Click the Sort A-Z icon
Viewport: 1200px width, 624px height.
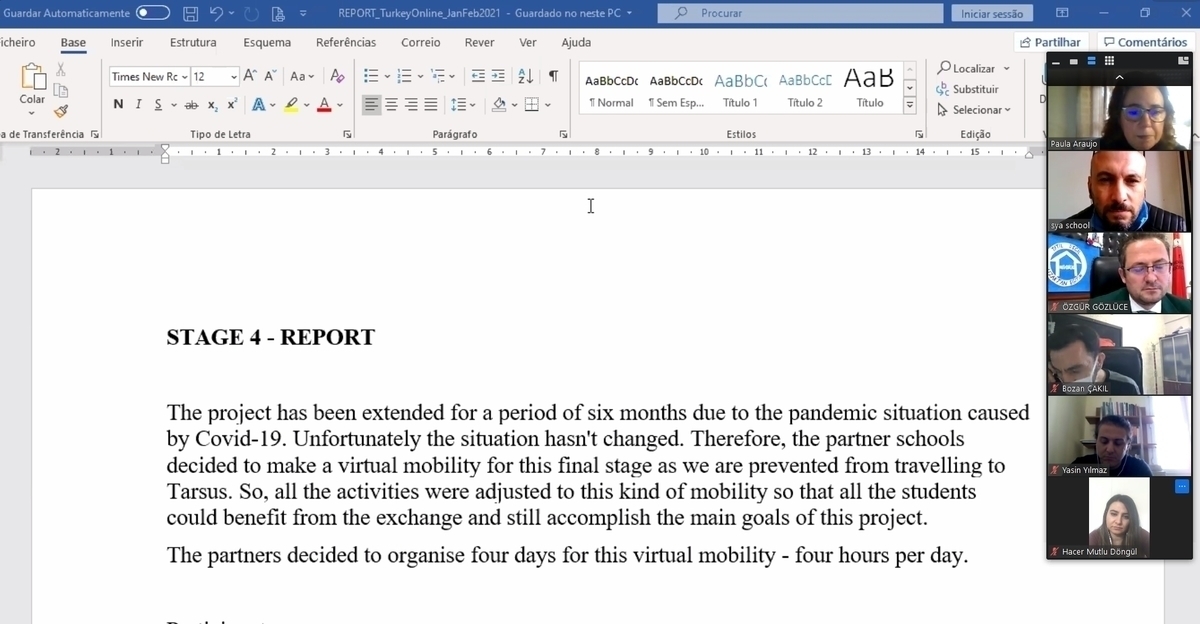(525, 76)
